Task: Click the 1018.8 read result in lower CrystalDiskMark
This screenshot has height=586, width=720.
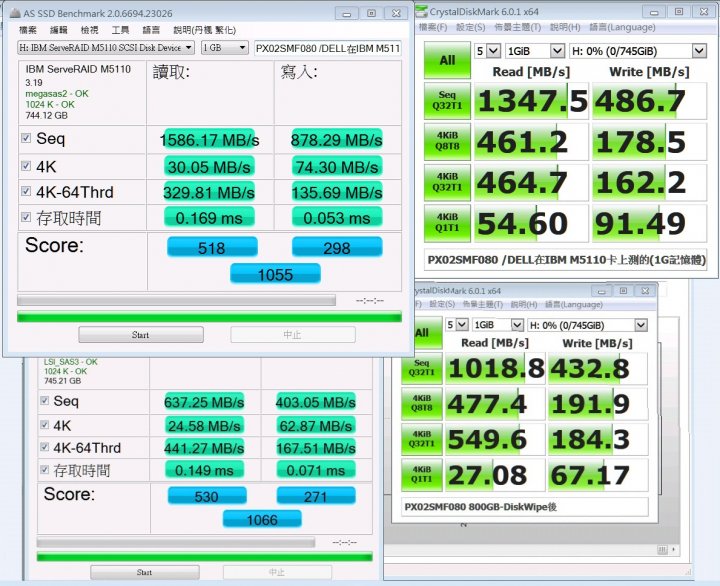Action: (495, 368)
